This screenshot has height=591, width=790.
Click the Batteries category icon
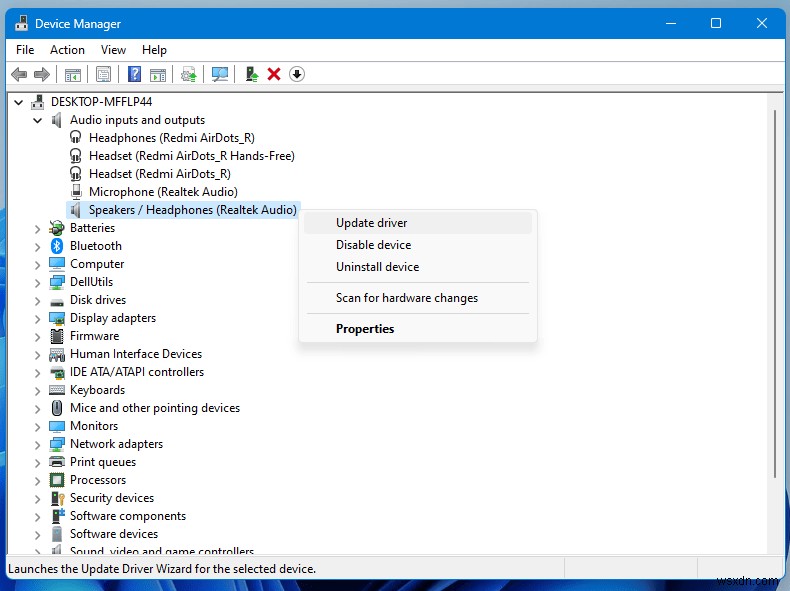56,228
